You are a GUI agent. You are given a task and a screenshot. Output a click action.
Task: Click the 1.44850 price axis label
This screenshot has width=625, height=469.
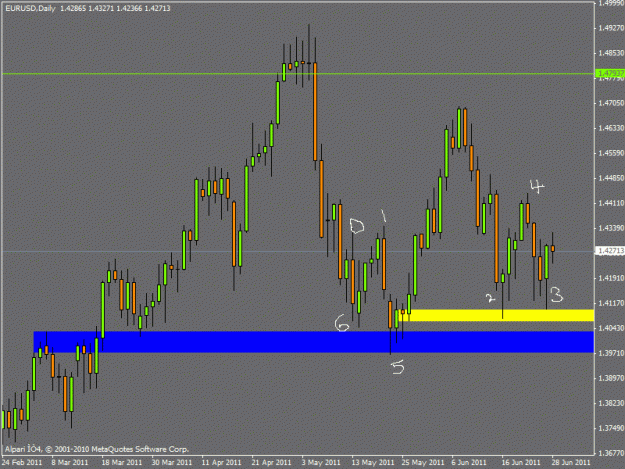click(611, 178)
